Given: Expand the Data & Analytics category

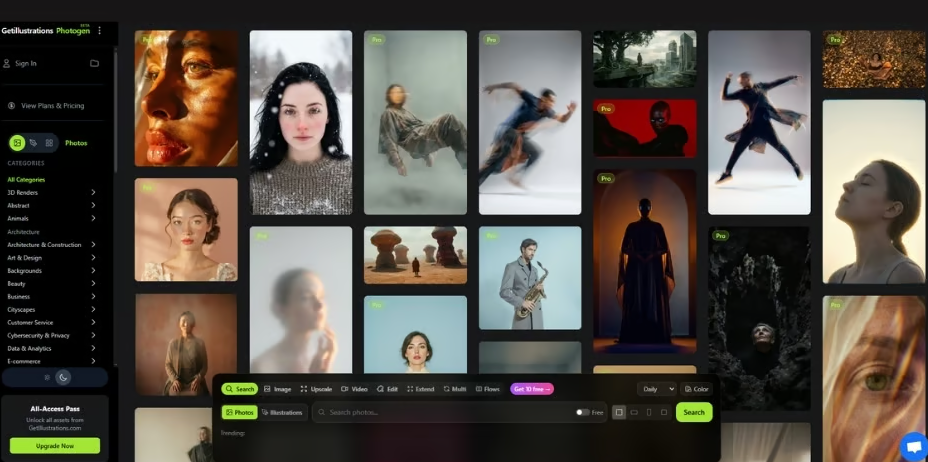Looking at the screenshot, I should point(94,348).
